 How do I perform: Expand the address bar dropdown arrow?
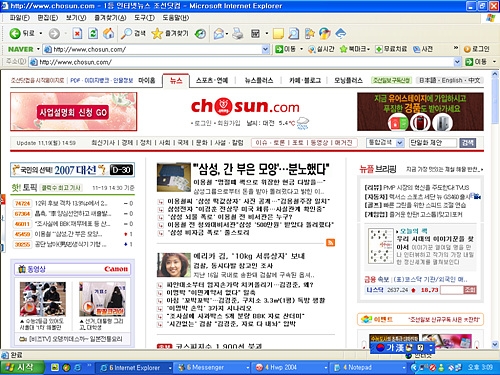[457, 62]
